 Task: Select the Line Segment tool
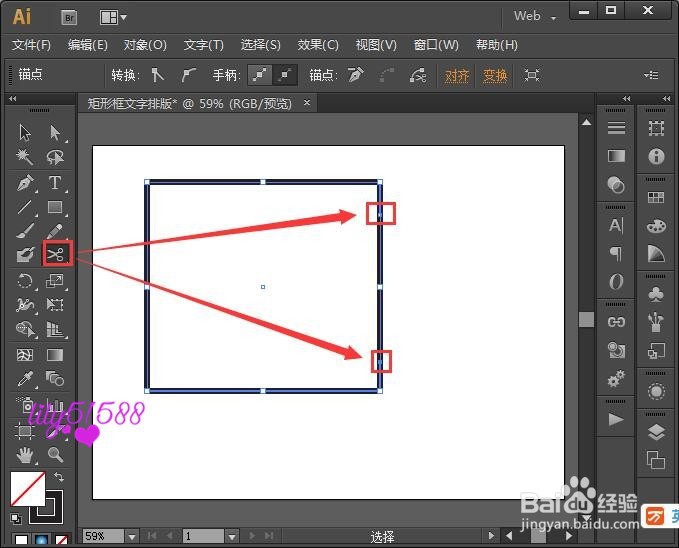click(x=25, y=207)
